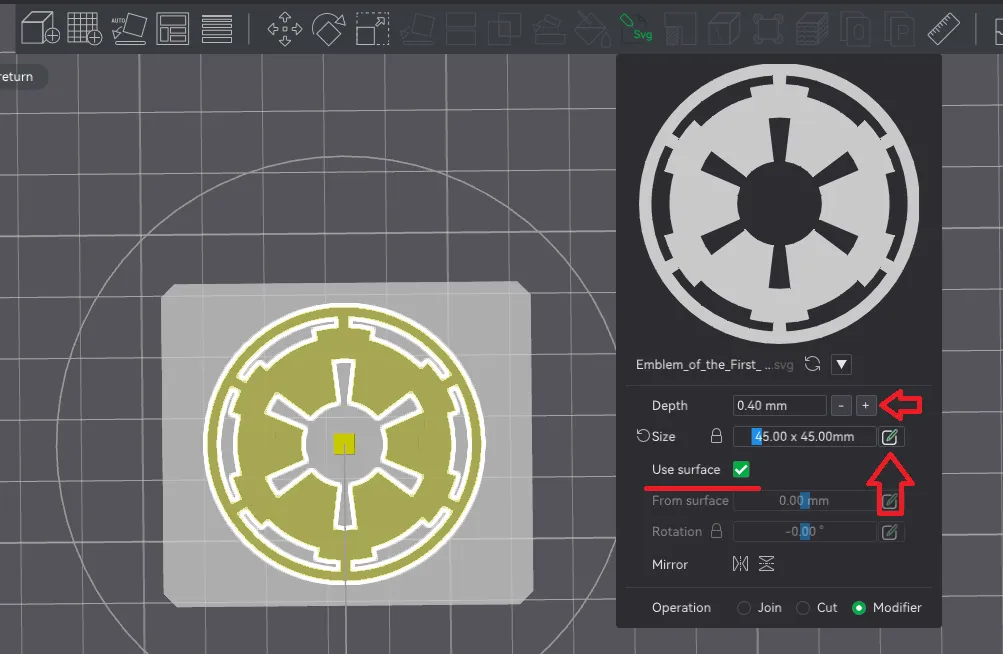Click the edit icon beside the Rotation field

coord(890,532)
